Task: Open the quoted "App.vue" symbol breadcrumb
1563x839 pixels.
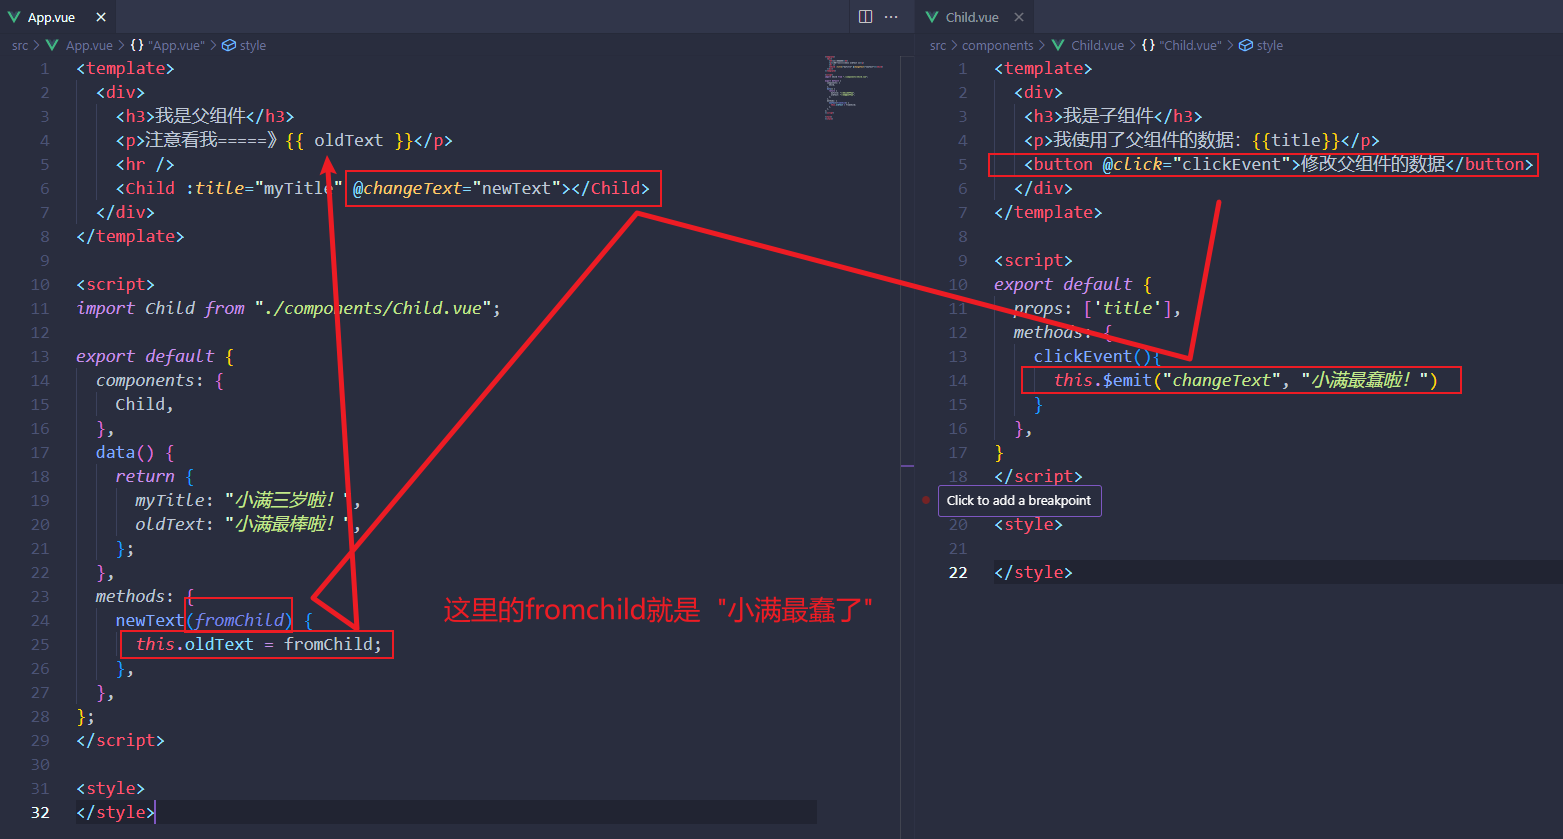Action: point(176,45)
